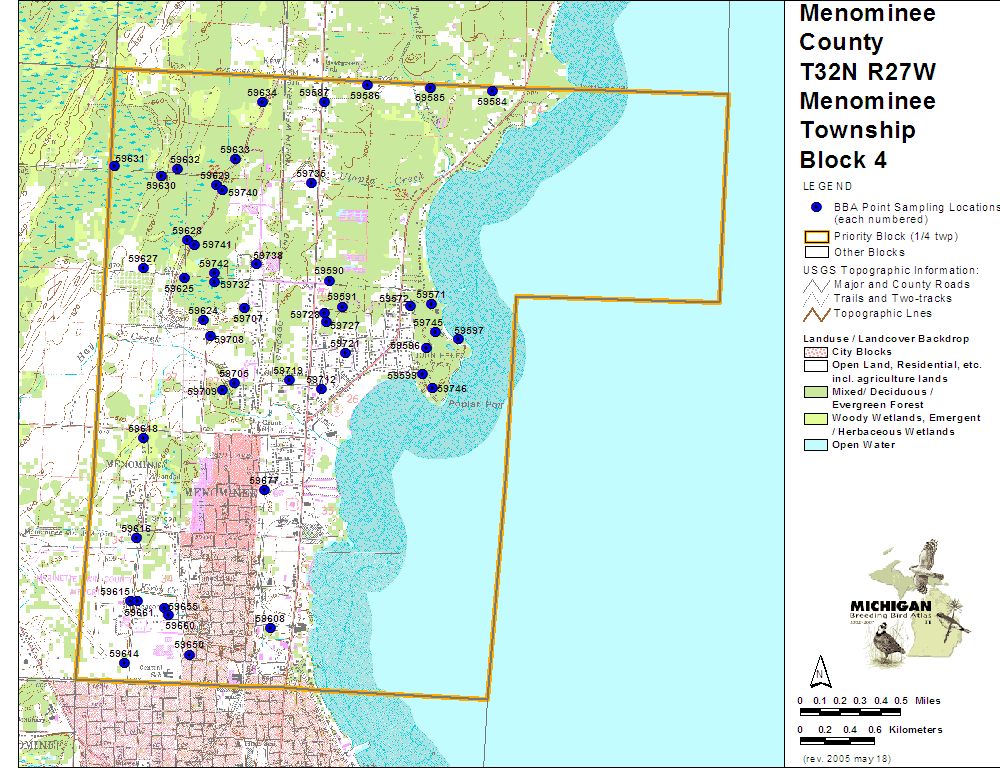This screenshot has width=1000, height=768.
Task: Click the Open Water legend swatch
Action: tap(815, 444)
